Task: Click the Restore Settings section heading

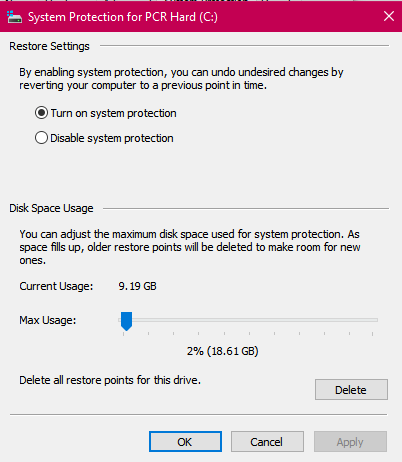Action: pos(49,46)
